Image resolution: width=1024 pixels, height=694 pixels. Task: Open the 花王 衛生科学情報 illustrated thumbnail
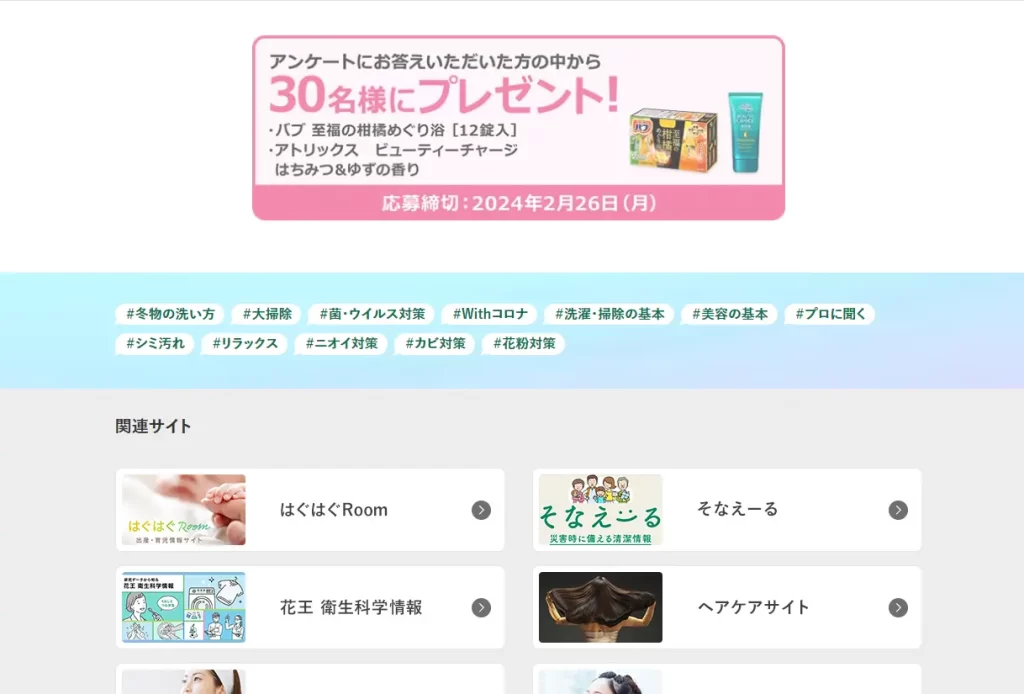coord(184,608)
